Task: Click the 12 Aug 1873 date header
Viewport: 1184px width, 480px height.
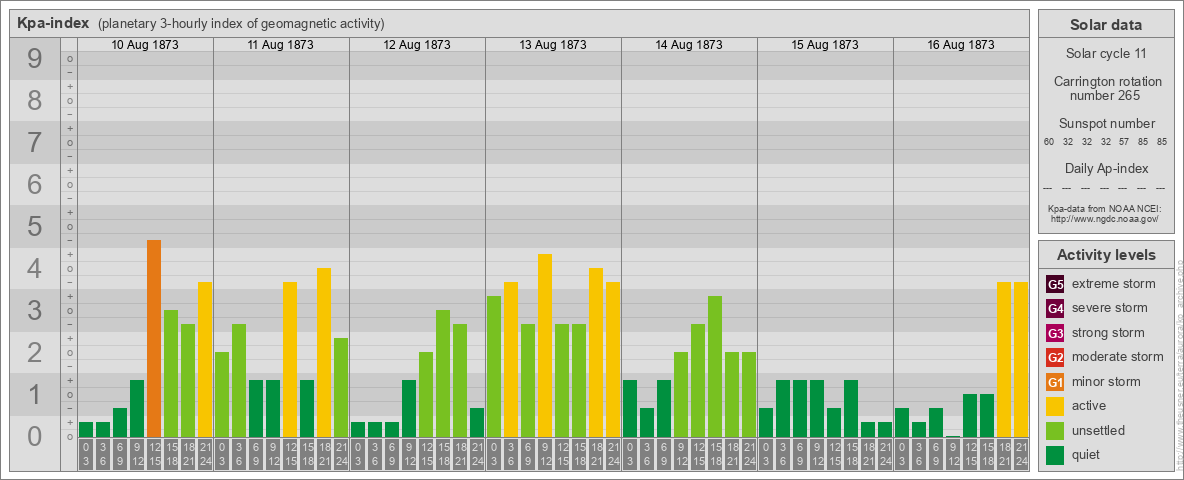Action: (417, 45)
